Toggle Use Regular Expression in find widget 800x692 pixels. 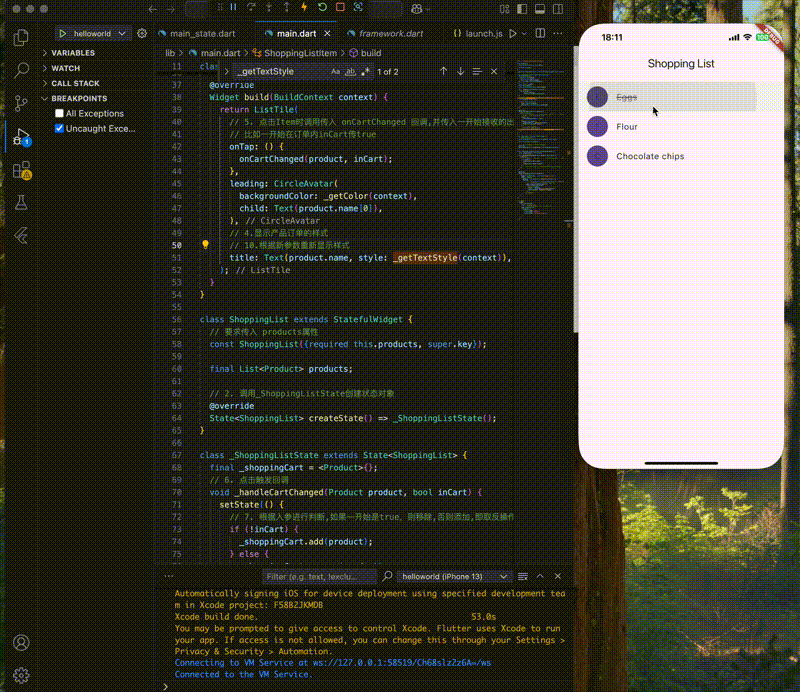tap(365, 72)
